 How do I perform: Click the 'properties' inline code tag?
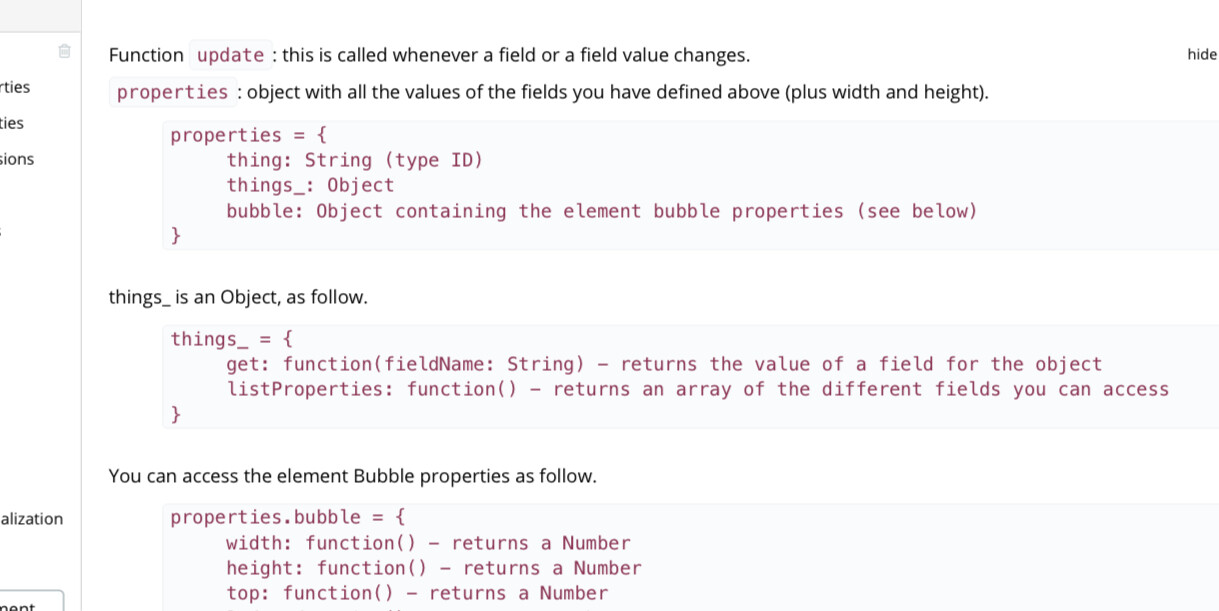(x=173, y=92)
